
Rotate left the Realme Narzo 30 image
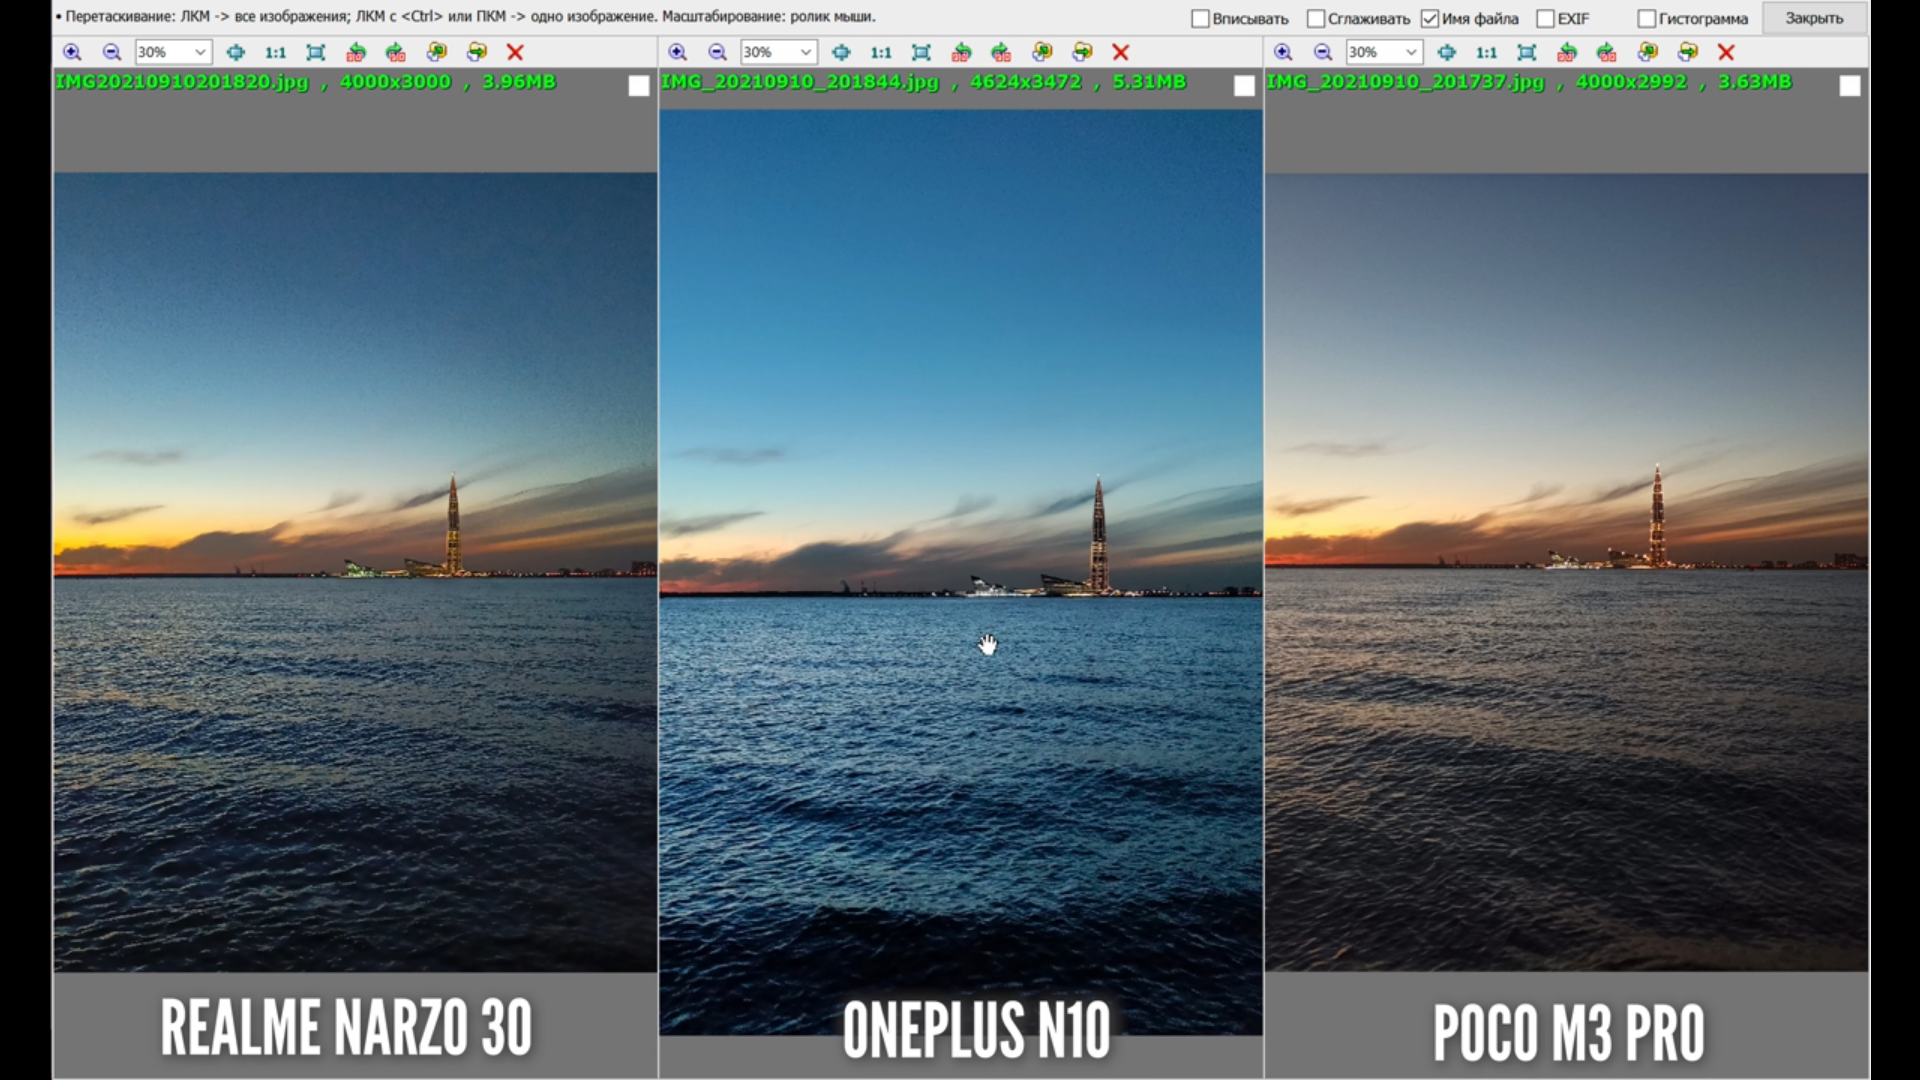356,52
